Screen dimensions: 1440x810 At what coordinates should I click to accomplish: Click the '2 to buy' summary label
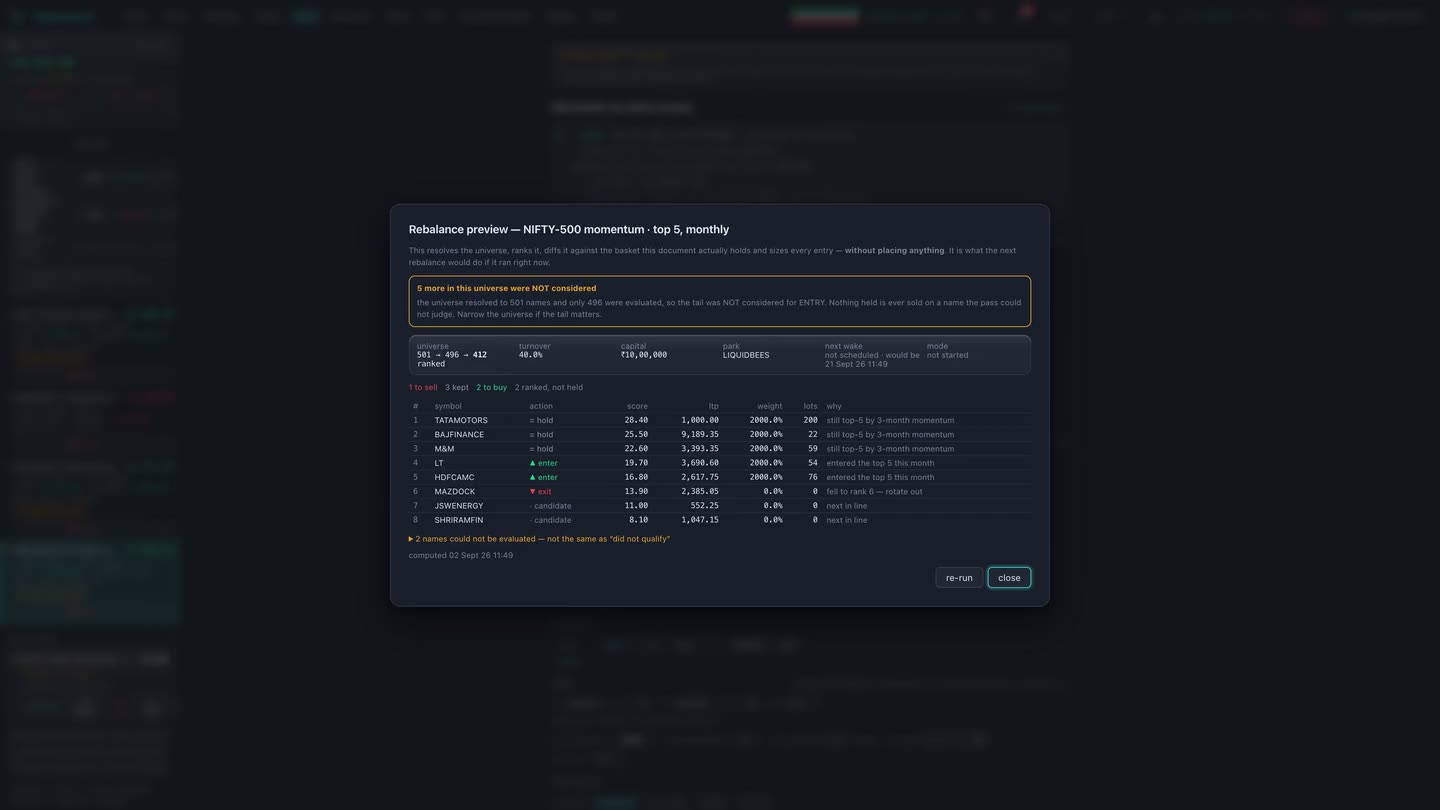(x=491, y=387)
